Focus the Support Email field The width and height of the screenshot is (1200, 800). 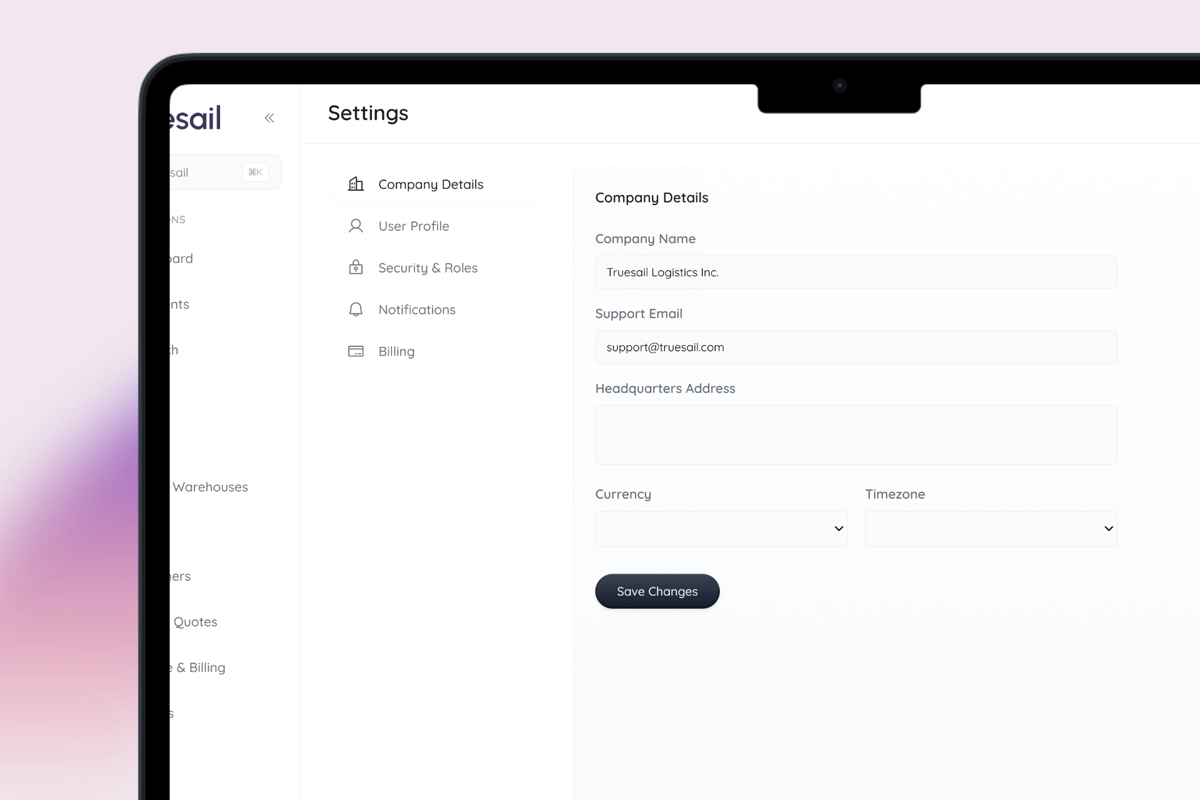856,347
